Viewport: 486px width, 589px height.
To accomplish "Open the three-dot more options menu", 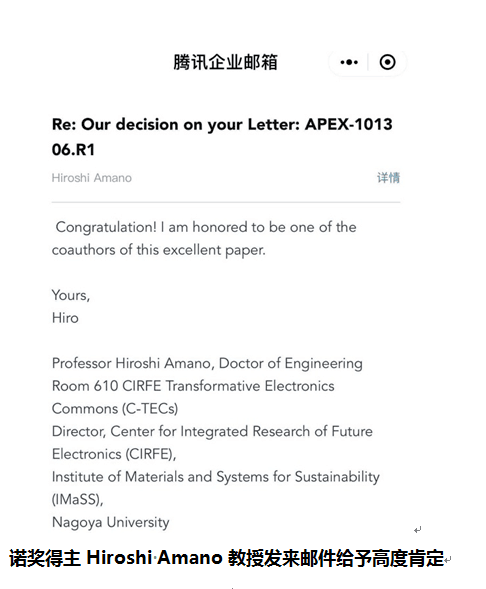I will 349,62.
